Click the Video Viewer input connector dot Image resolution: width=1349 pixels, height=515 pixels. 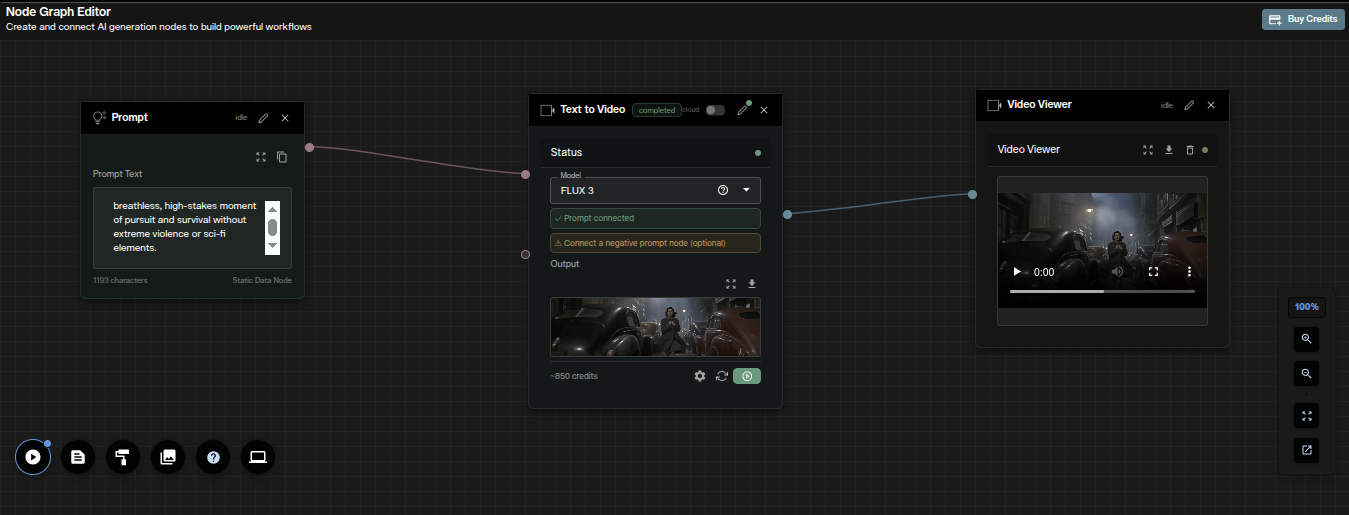coord(972,194)
